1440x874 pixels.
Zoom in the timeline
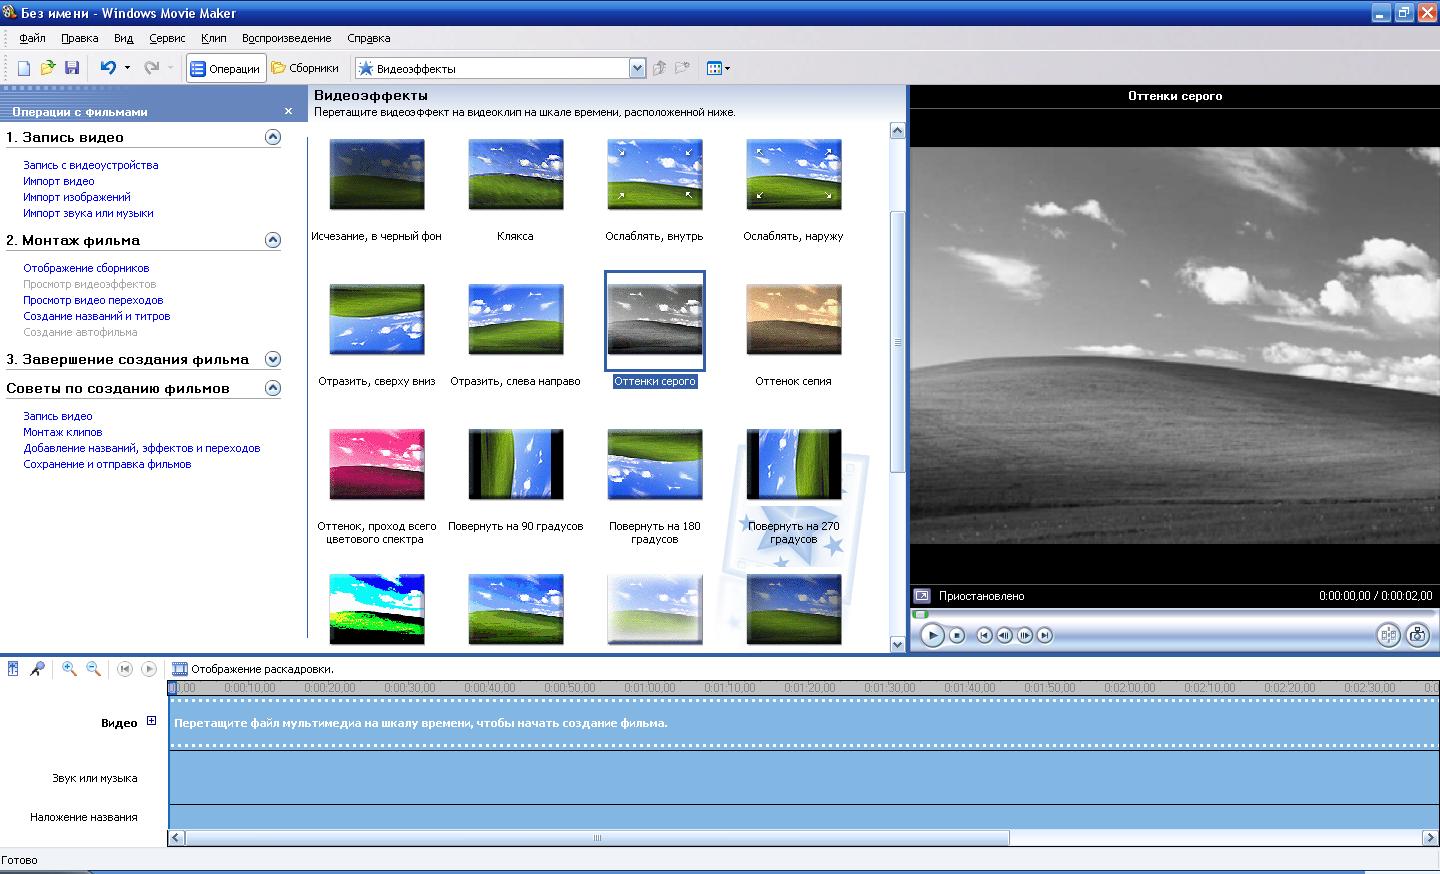point(69,669)
